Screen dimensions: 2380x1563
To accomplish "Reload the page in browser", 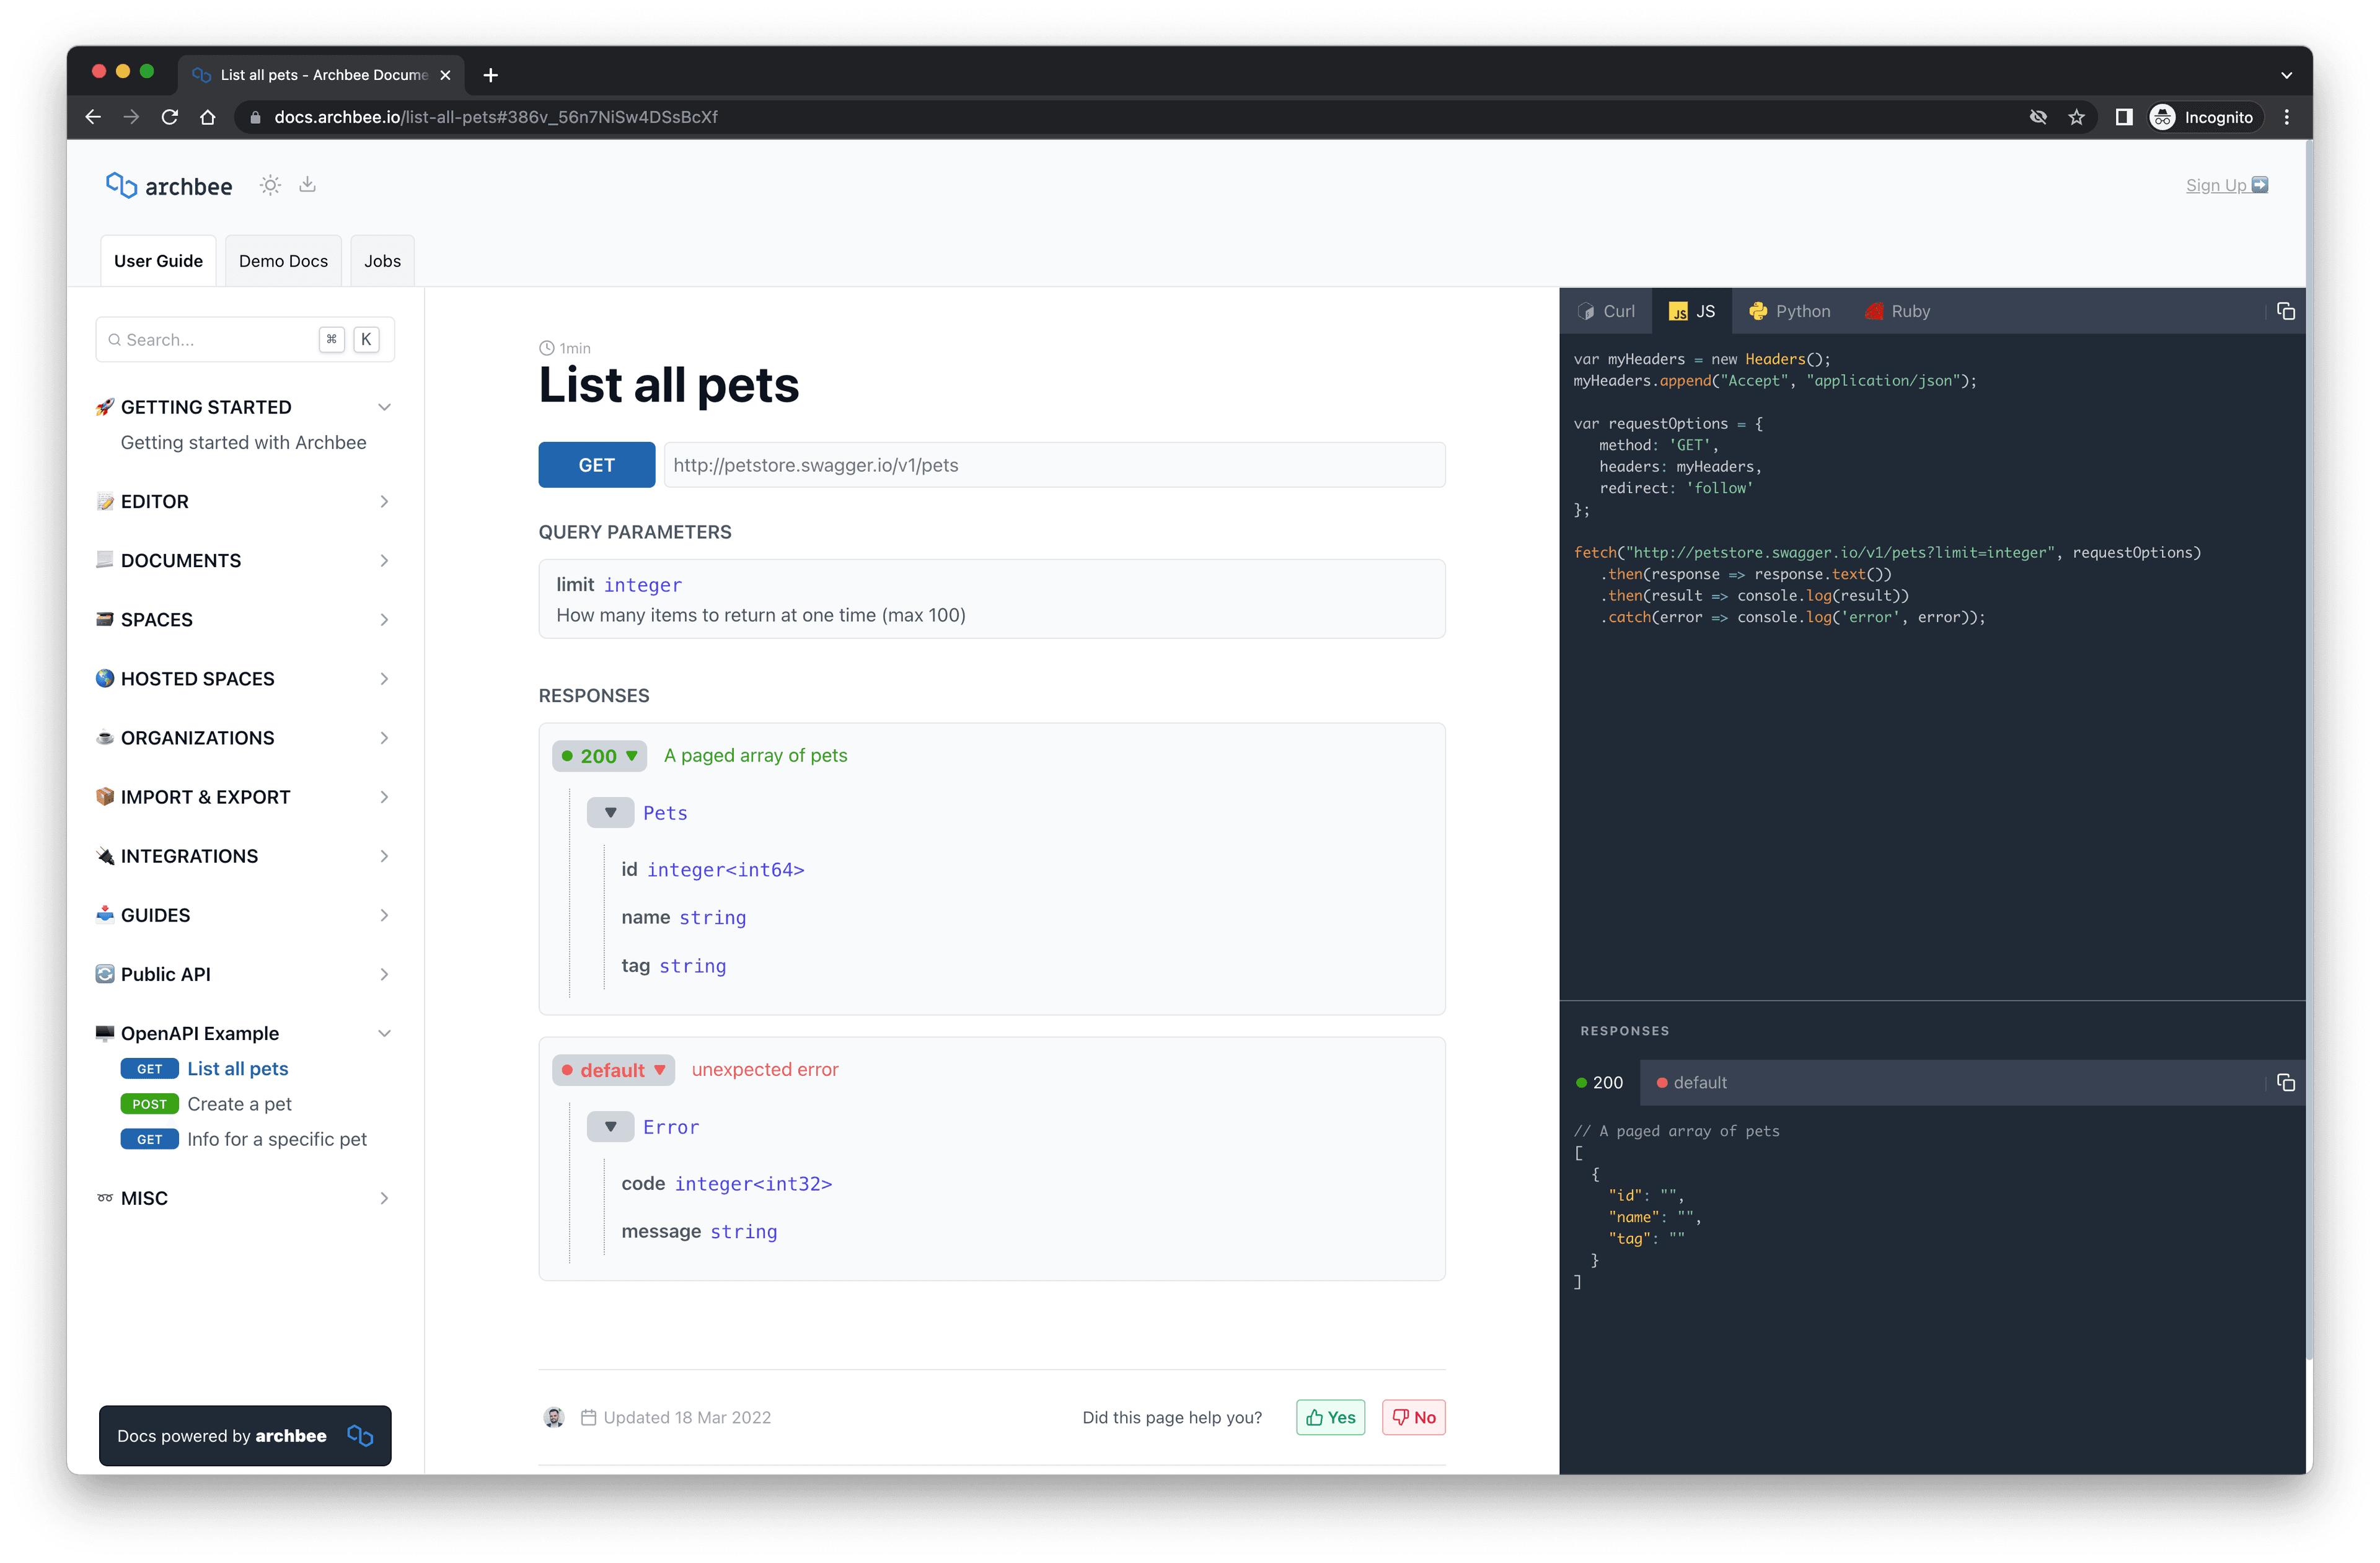I will pyautogui.click(x=169, y=117).
